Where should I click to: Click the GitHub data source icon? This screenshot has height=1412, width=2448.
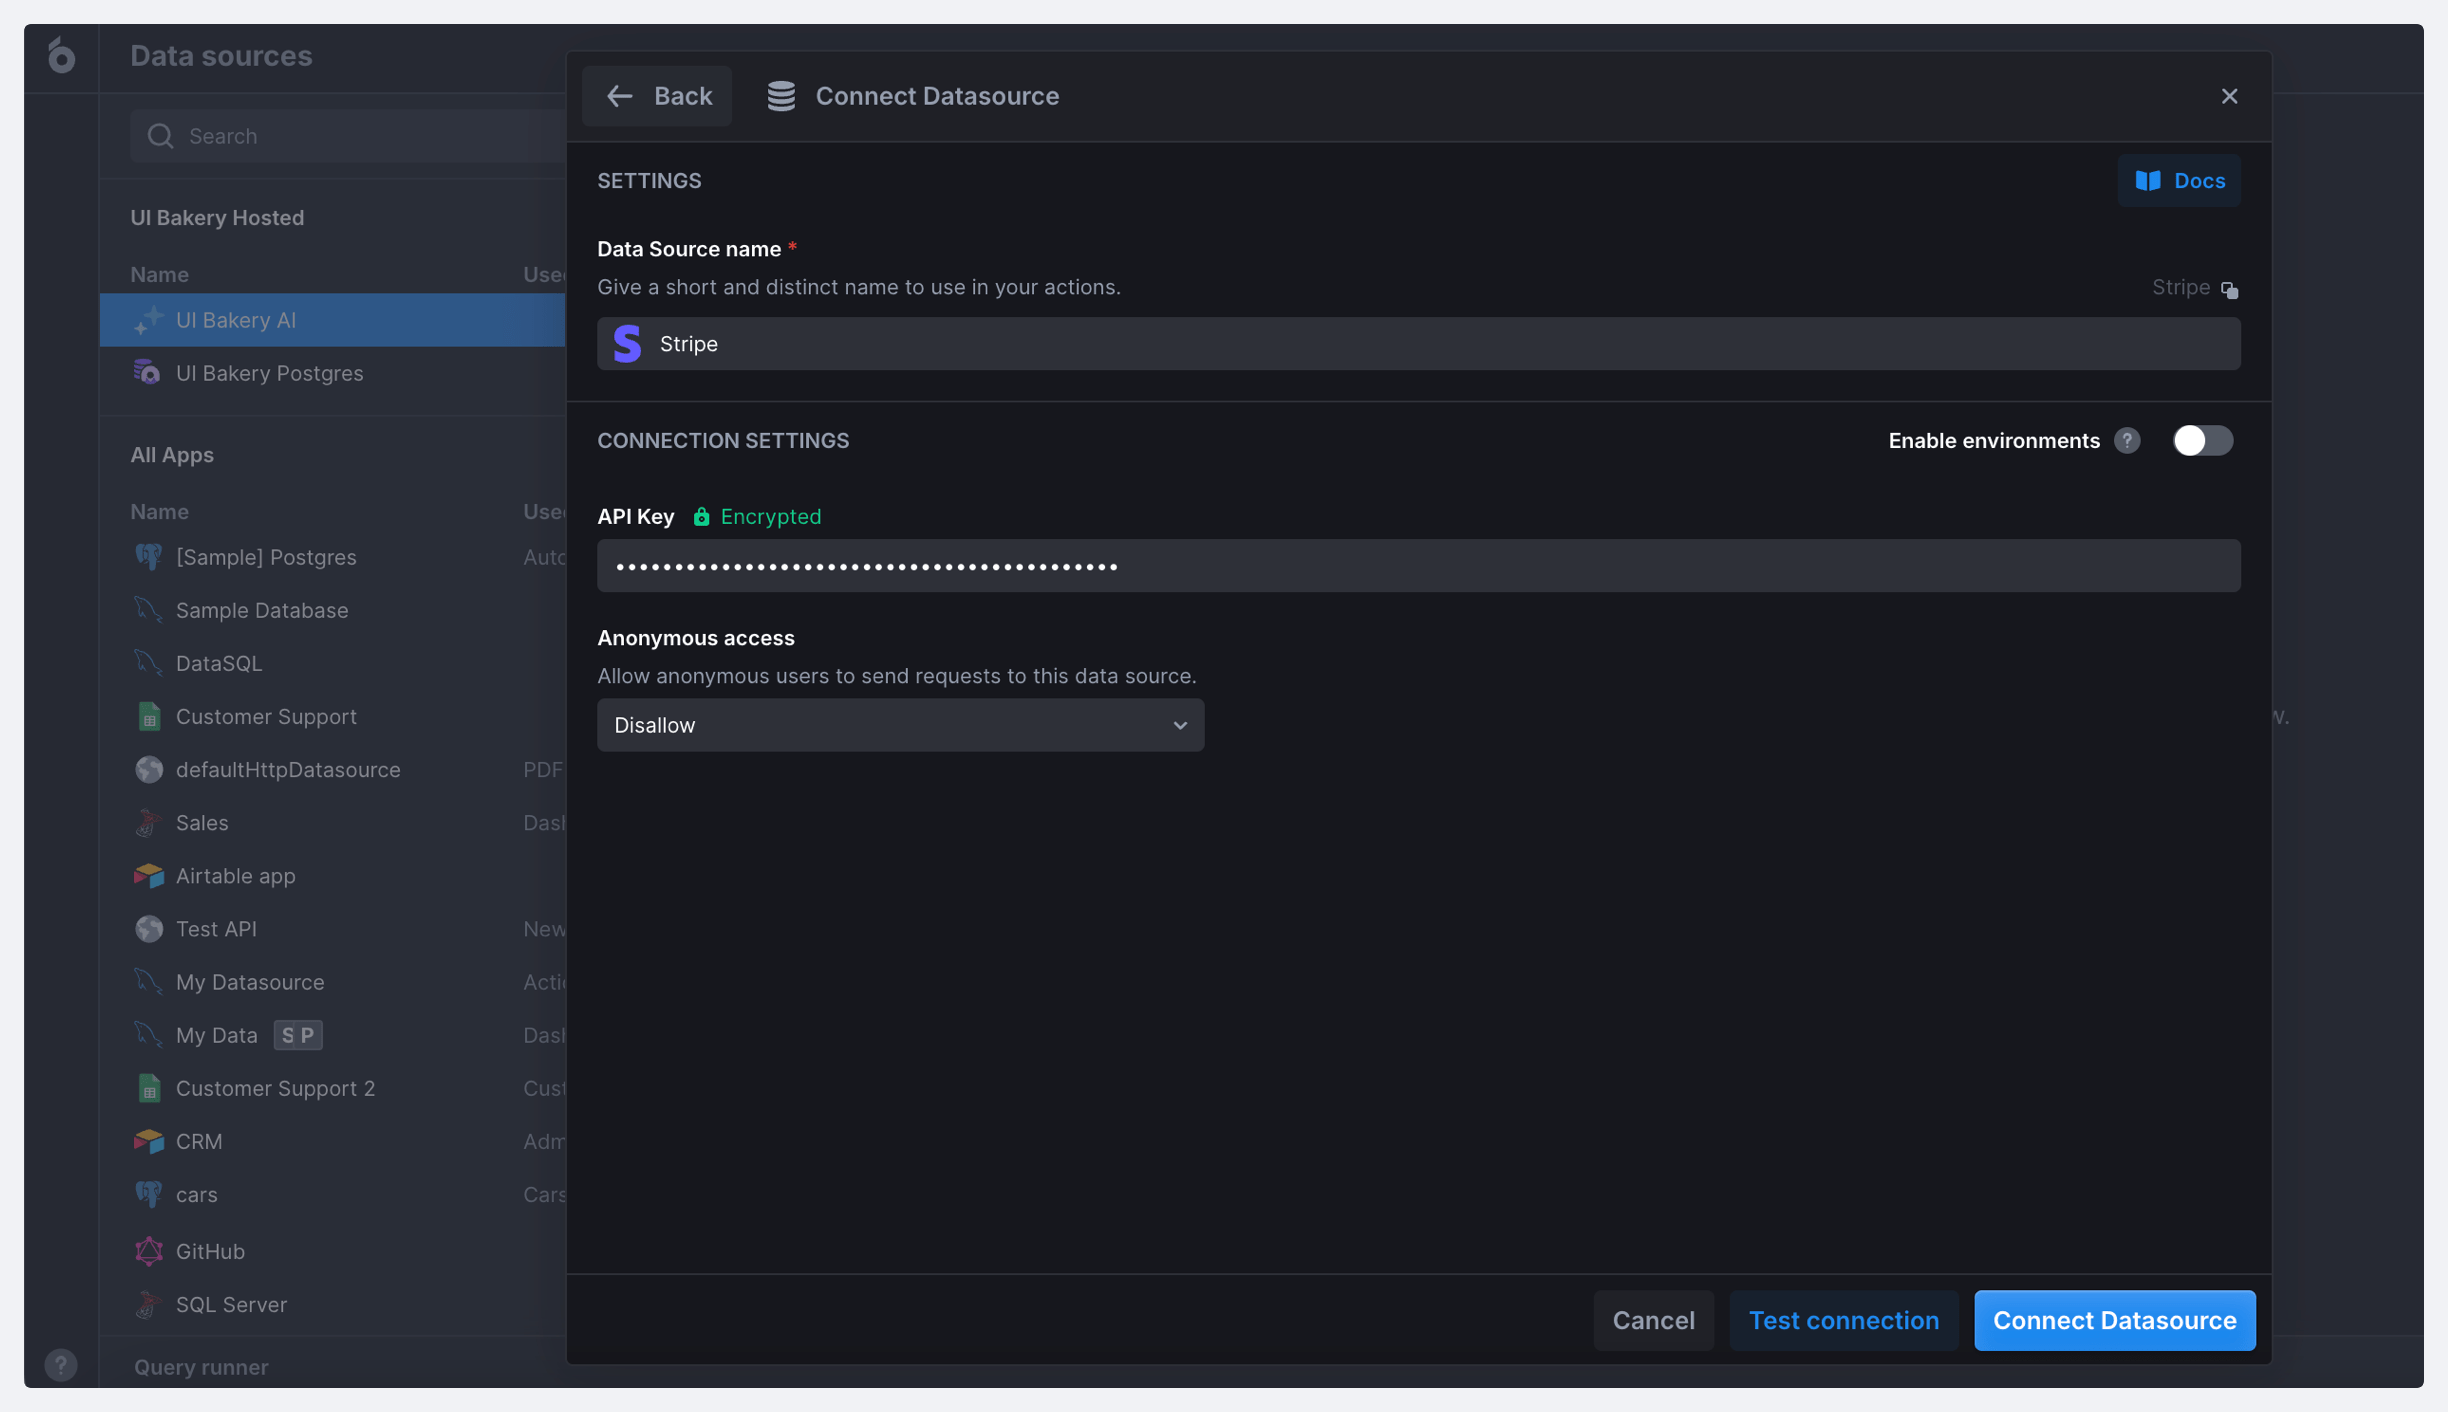pyautogui.click(x=149, y=1251)
